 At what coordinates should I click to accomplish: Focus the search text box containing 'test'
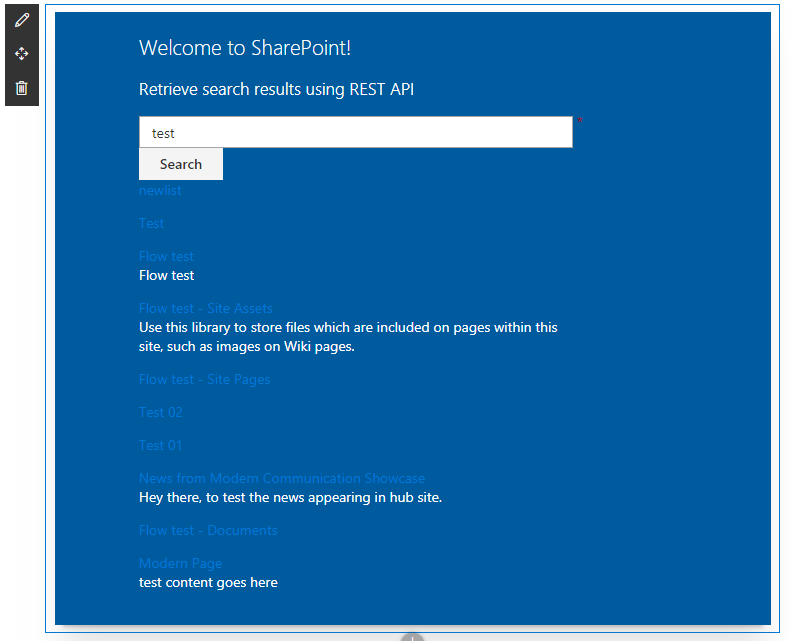[355, 132]
